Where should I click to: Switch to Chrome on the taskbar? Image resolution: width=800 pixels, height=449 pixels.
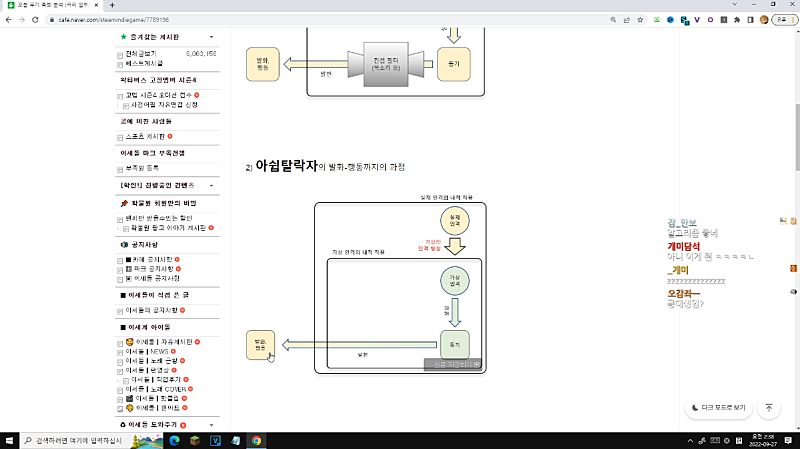click(256, 440)
